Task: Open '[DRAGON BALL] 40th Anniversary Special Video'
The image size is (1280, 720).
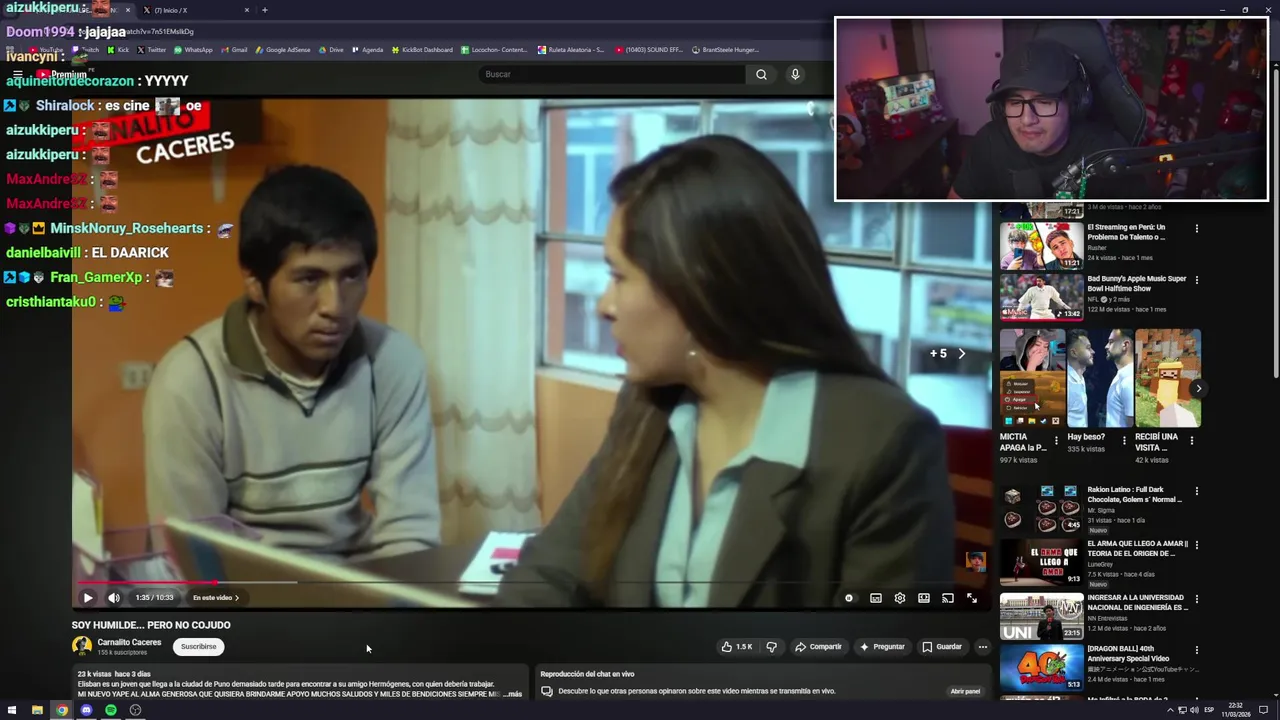Action: click(x=1041, y=669)
